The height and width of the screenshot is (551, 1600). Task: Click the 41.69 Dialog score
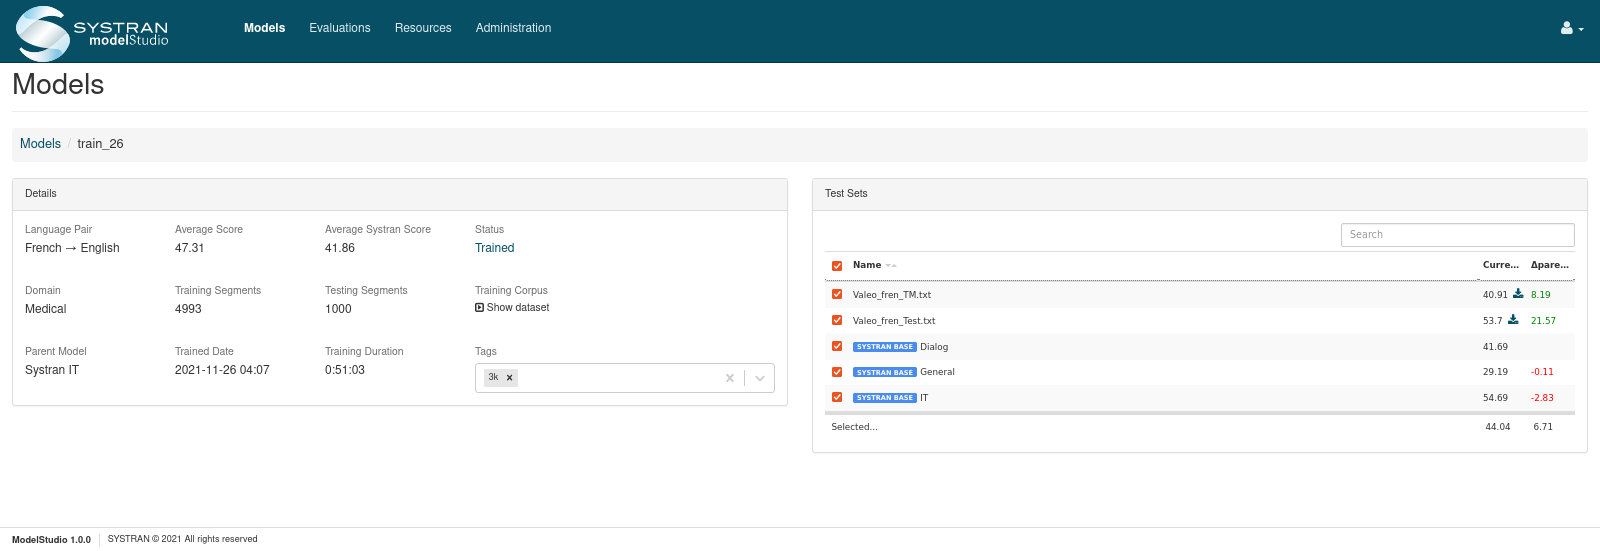click(1495, 347)
